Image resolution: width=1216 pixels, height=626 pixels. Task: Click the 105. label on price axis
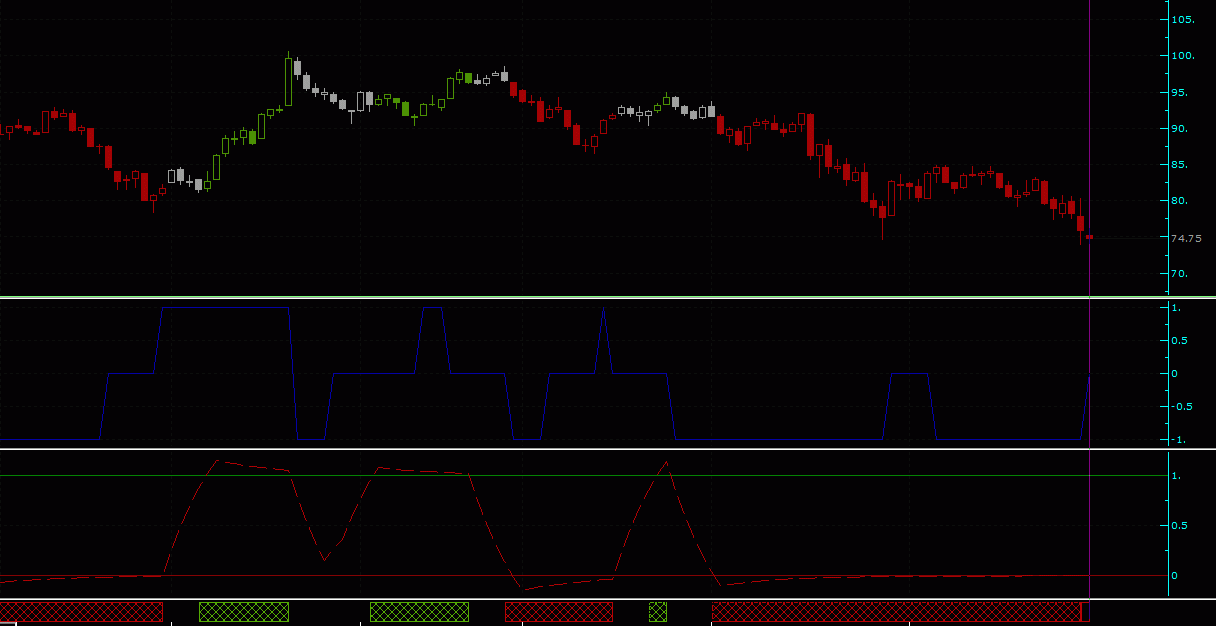pos(1183,20)
